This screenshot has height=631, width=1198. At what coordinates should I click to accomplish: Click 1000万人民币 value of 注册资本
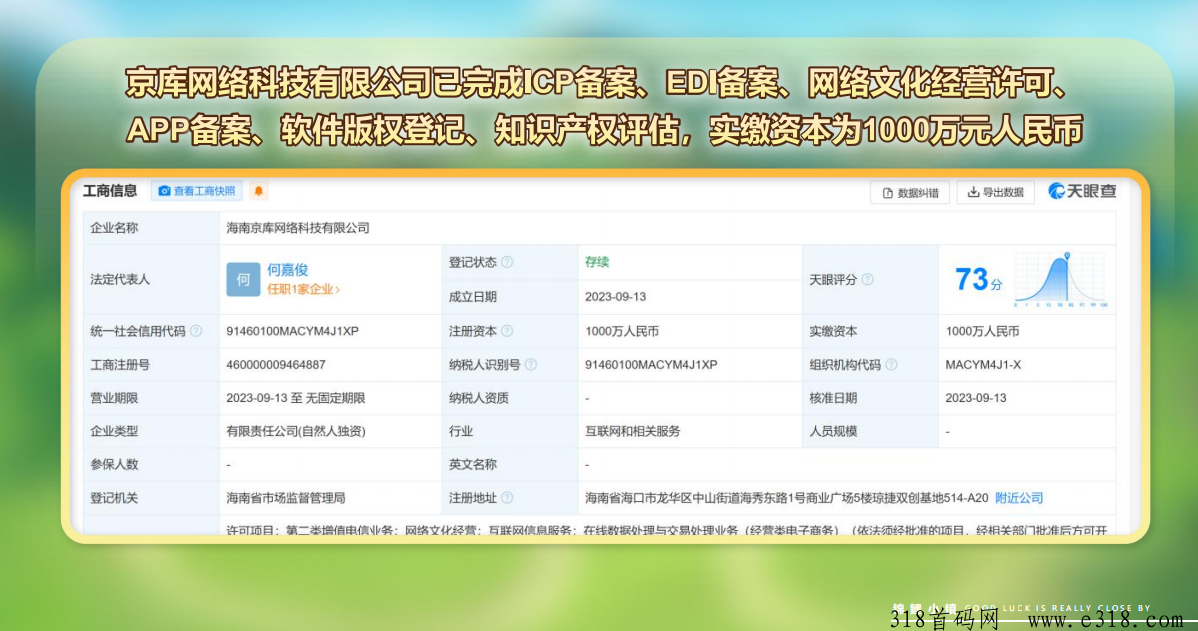coord(622,331)
